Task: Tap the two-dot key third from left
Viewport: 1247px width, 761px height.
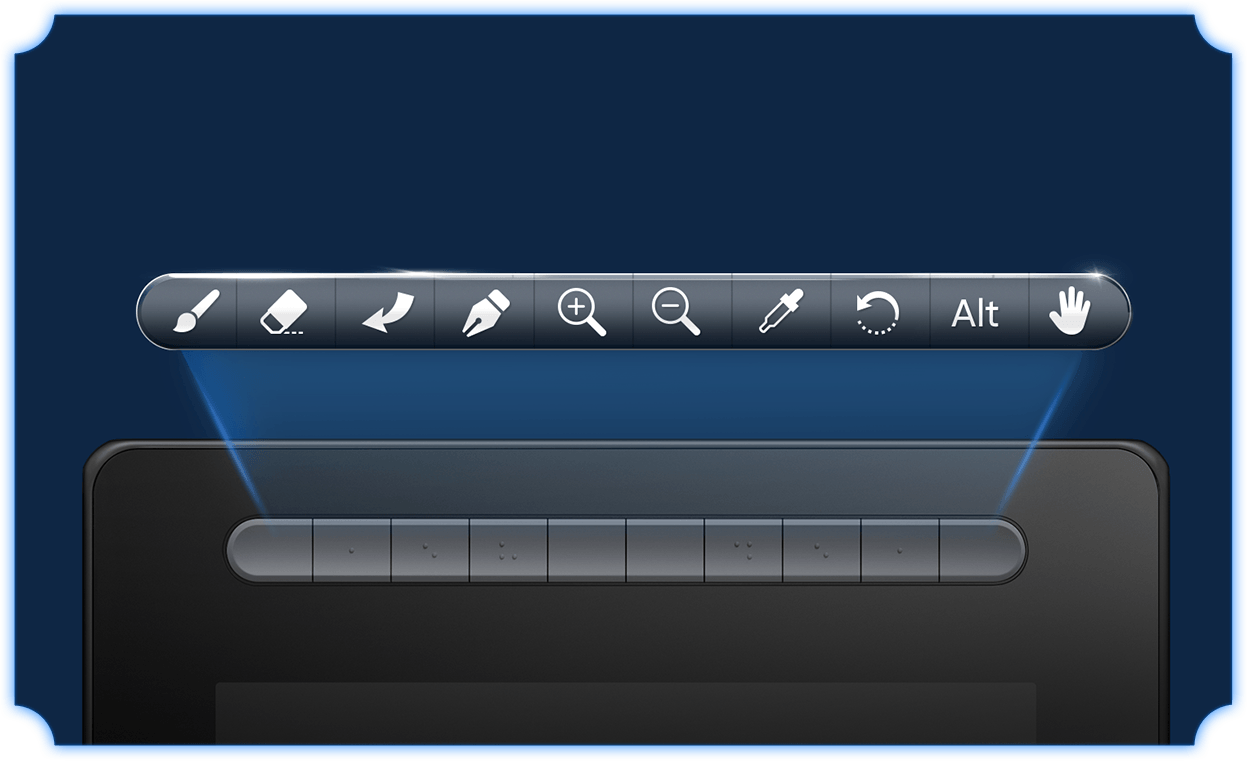Action: [430, 550]
